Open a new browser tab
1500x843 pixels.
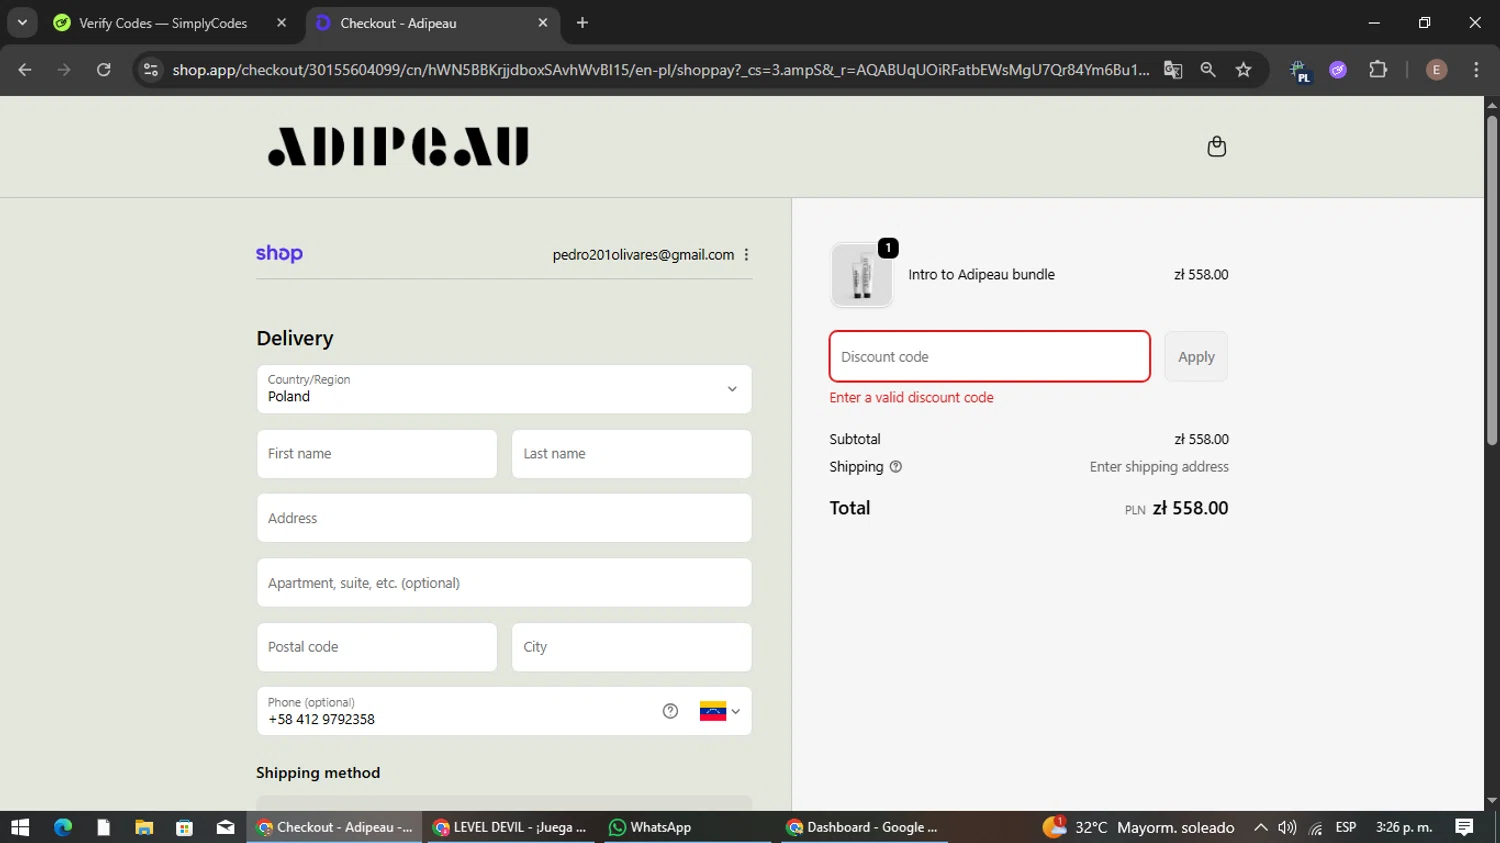click(582, 23)
